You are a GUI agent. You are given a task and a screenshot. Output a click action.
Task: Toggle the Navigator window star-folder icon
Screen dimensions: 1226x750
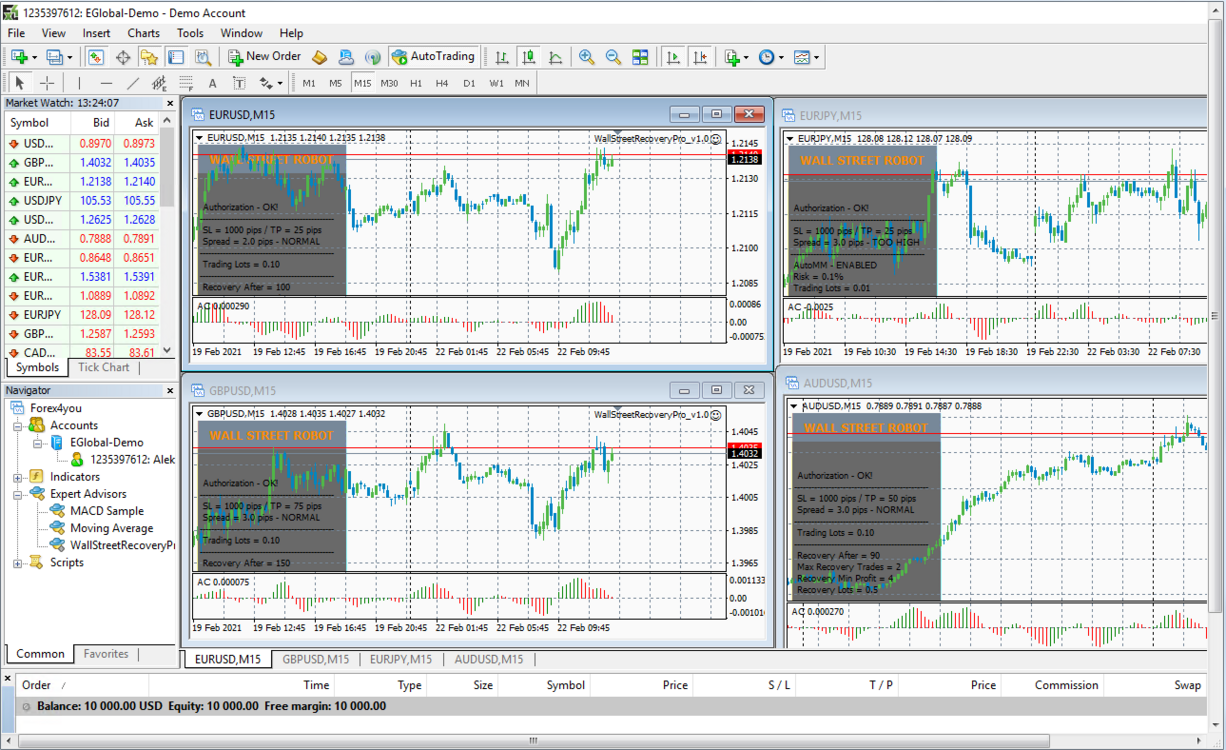click(149, 57)
